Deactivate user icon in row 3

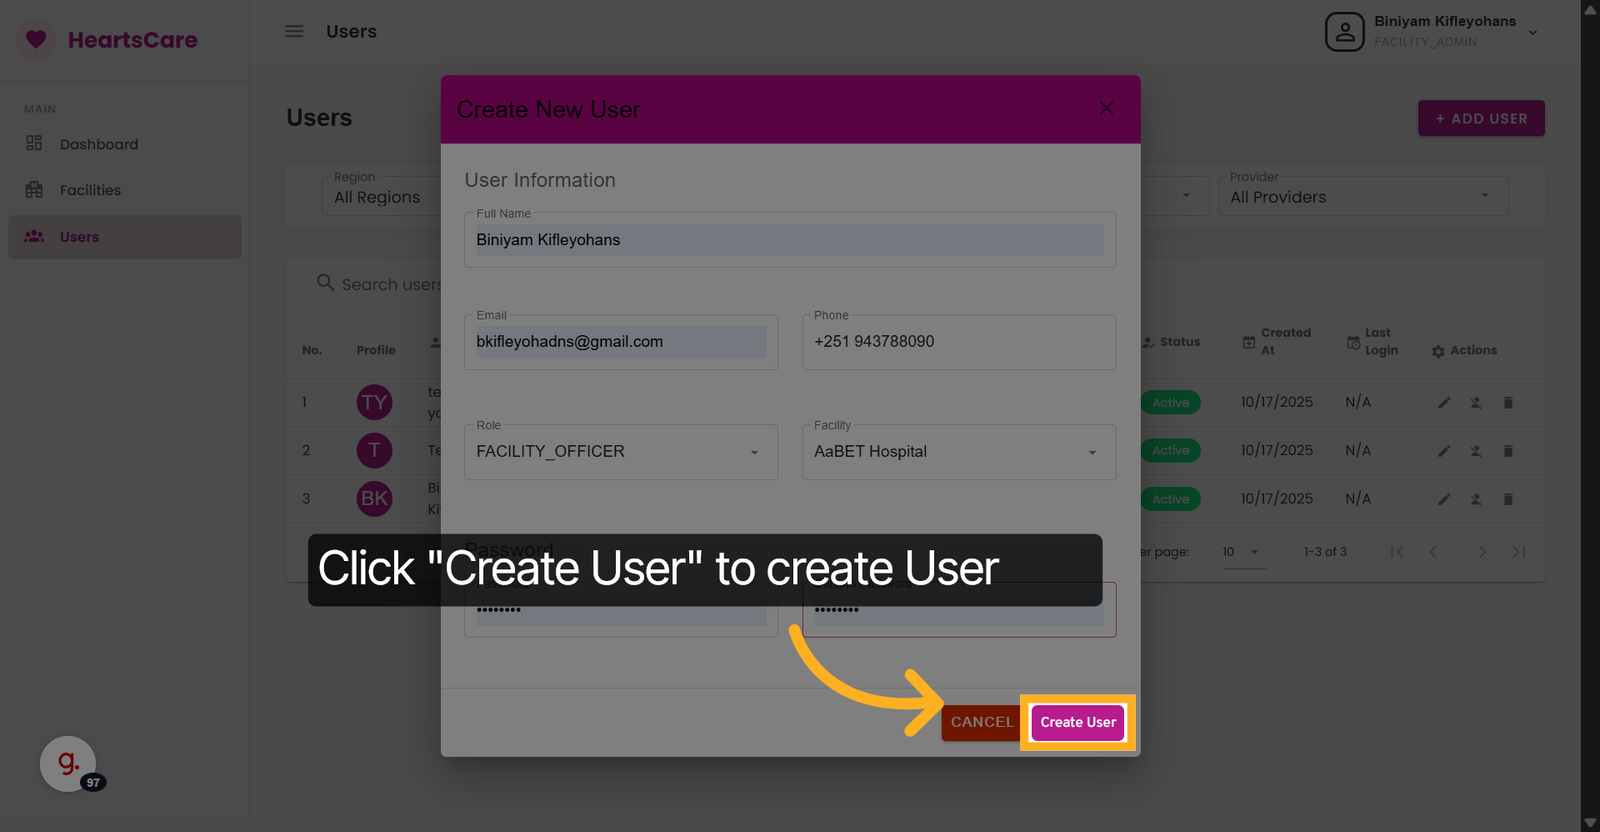point(1476,499)
